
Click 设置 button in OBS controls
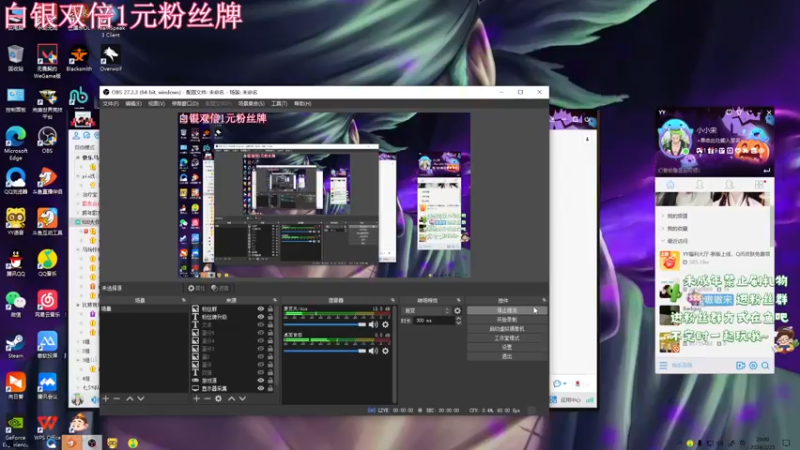(x=507, y=347)
